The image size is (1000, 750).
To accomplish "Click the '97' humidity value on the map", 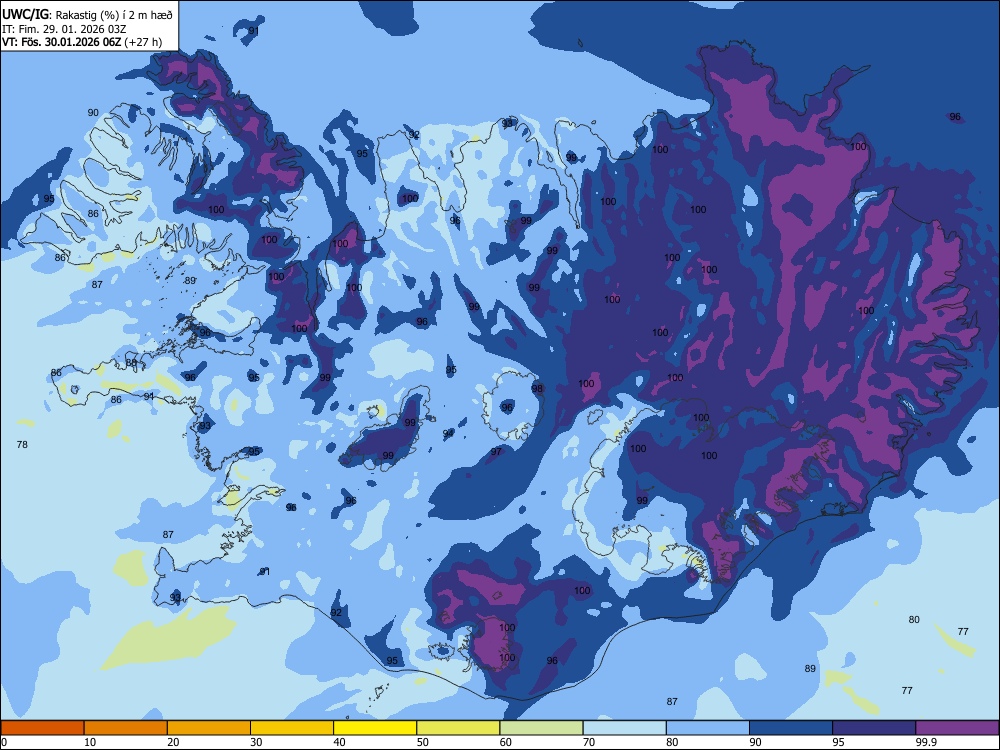I will click(496, 452).
